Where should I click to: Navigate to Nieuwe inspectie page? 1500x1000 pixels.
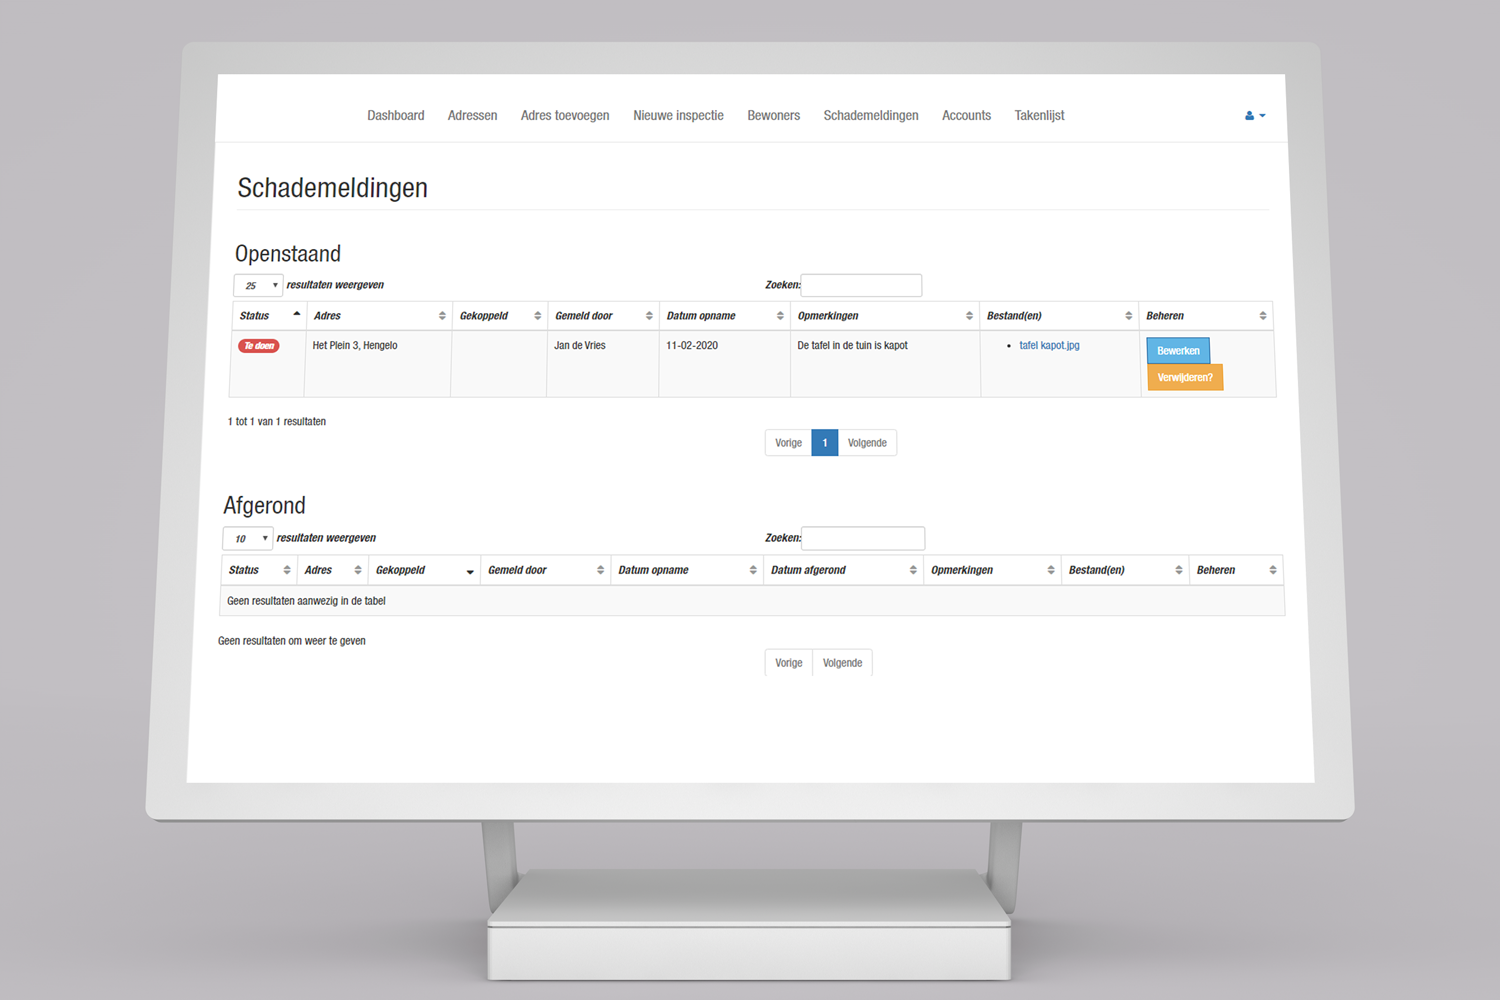click(678, 116)
